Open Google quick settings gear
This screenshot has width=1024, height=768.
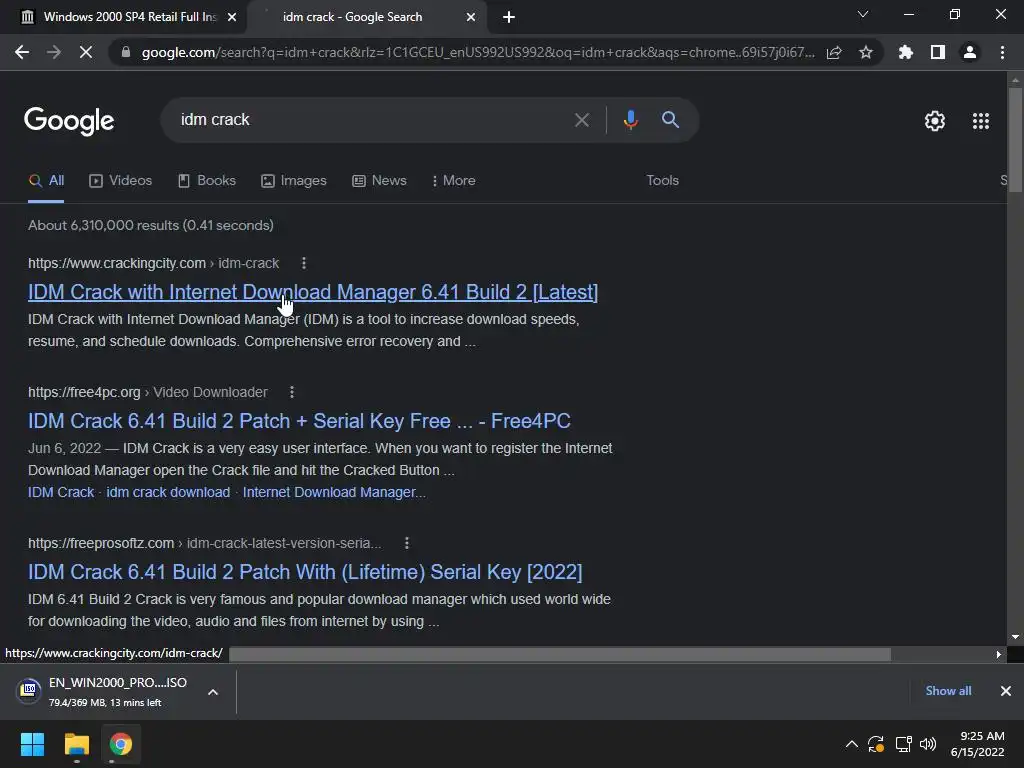coord(935,121)
